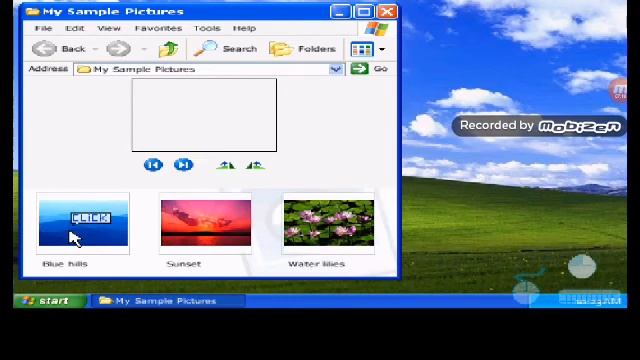Click the Sunset file name
Viewport: 640px width, 360px height.
click(x=184, y=264)
